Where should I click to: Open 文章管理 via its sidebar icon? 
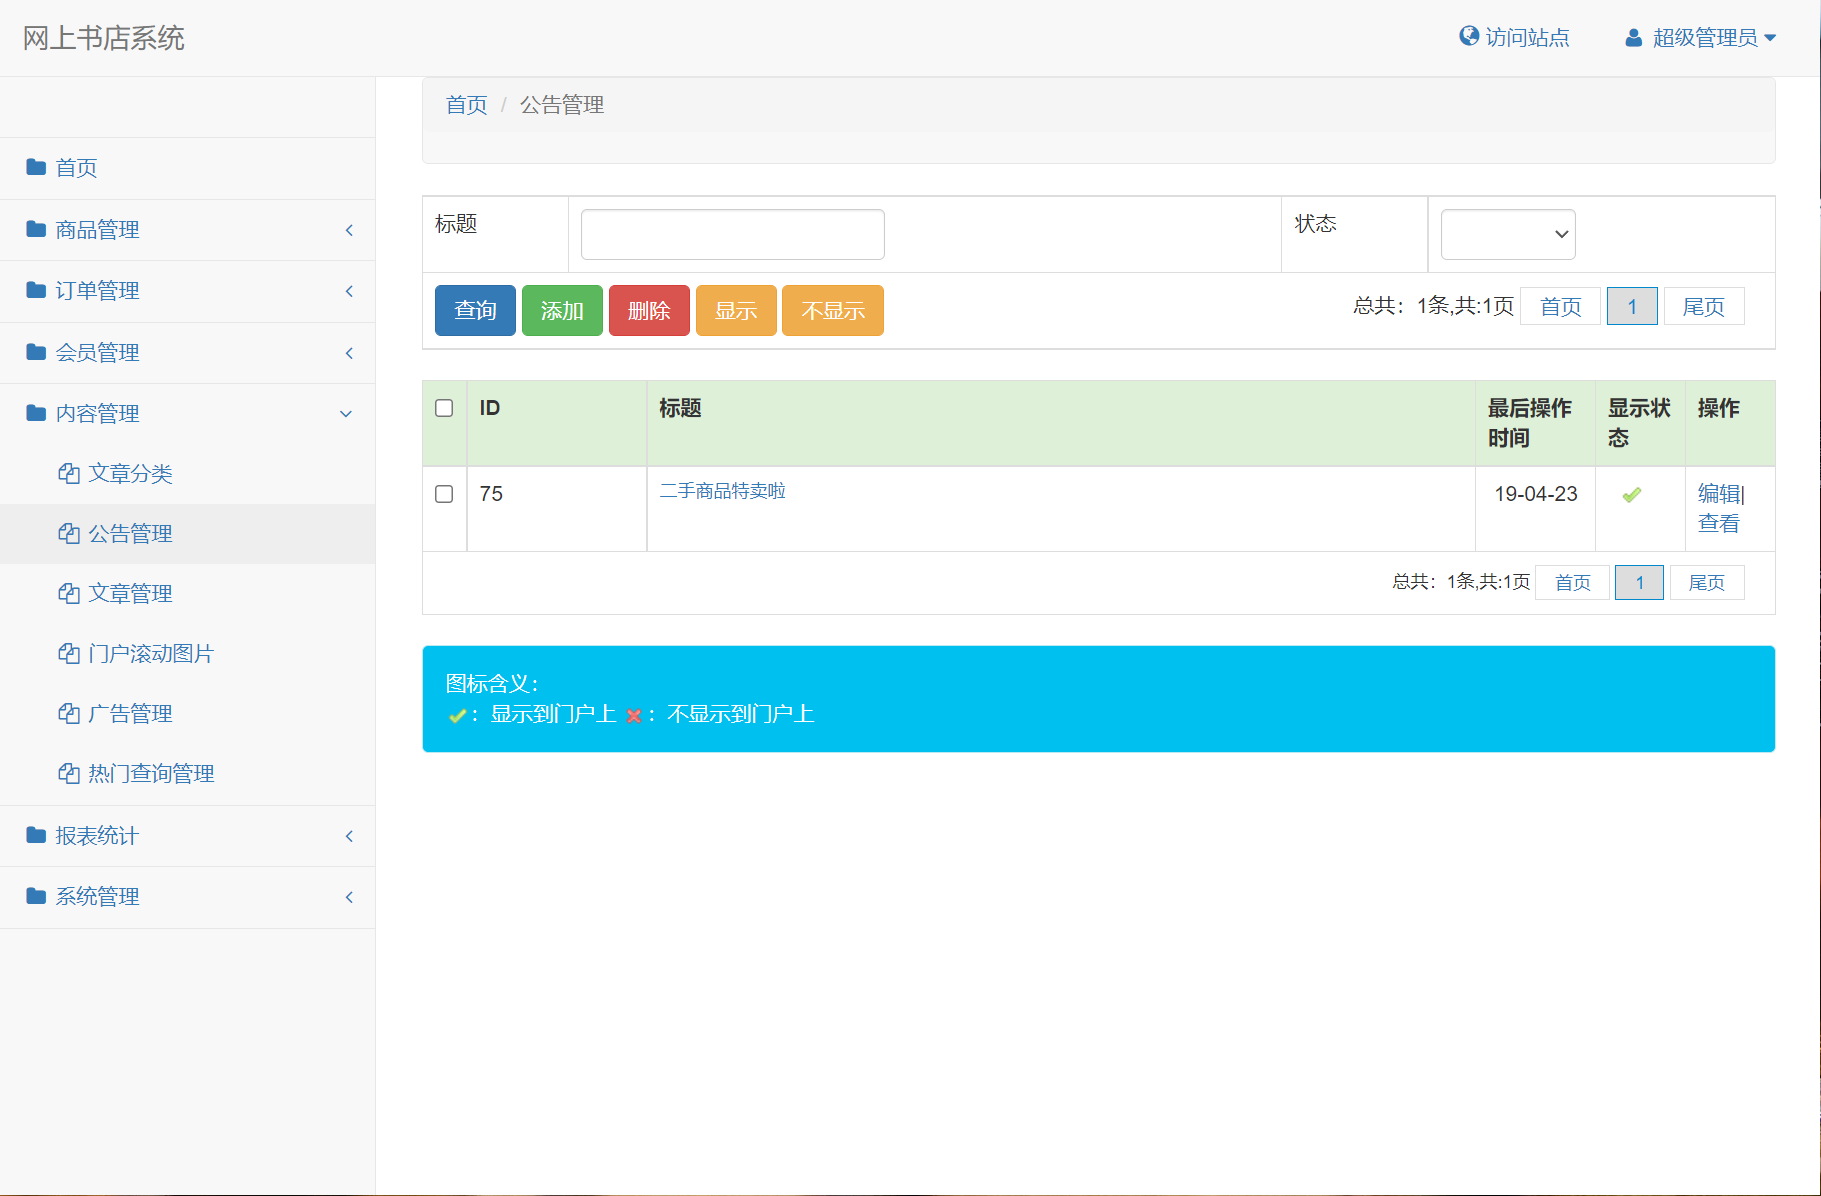click(68, 593)
